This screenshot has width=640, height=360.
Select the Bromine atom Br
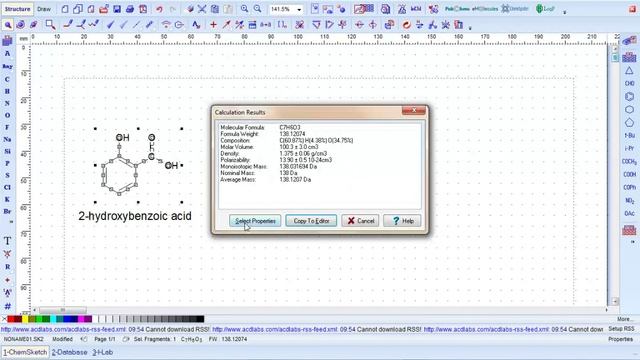coord(7,211)
